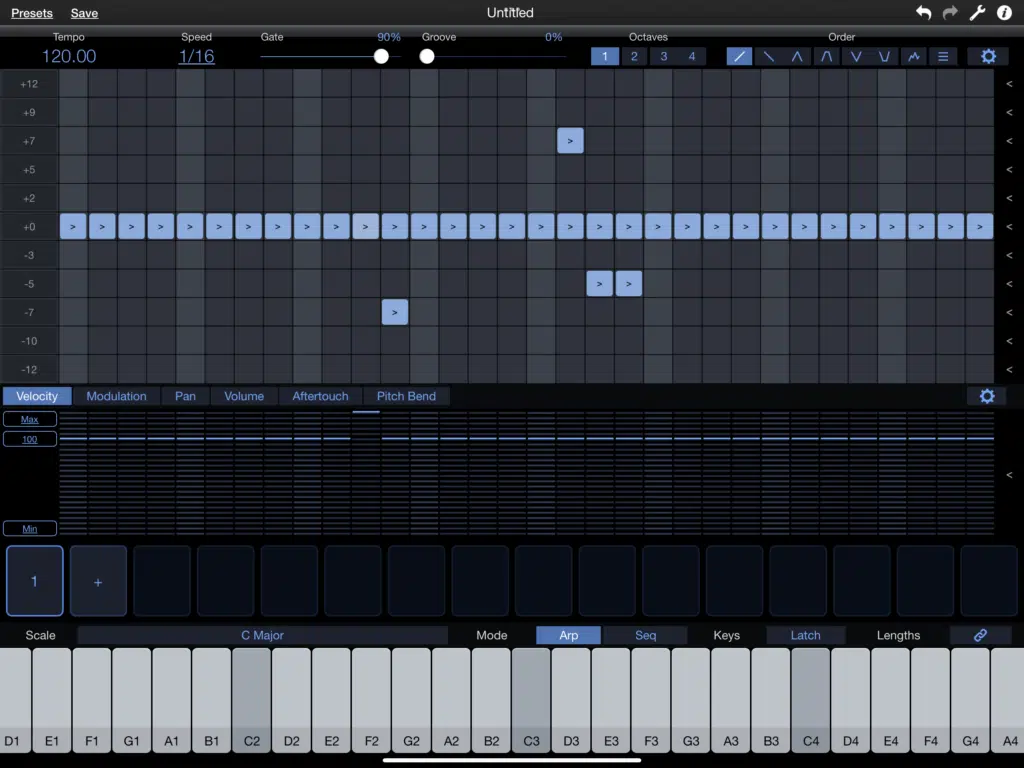
Task: Toggle first step in +0 row
Action: 73,227
